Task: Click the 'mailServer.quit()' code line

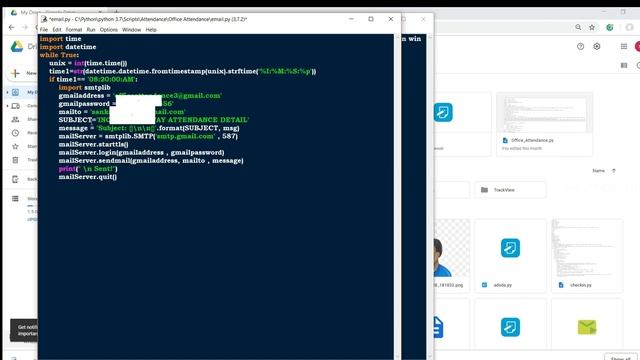Action: pyautogui.click(x=88, y=177)
